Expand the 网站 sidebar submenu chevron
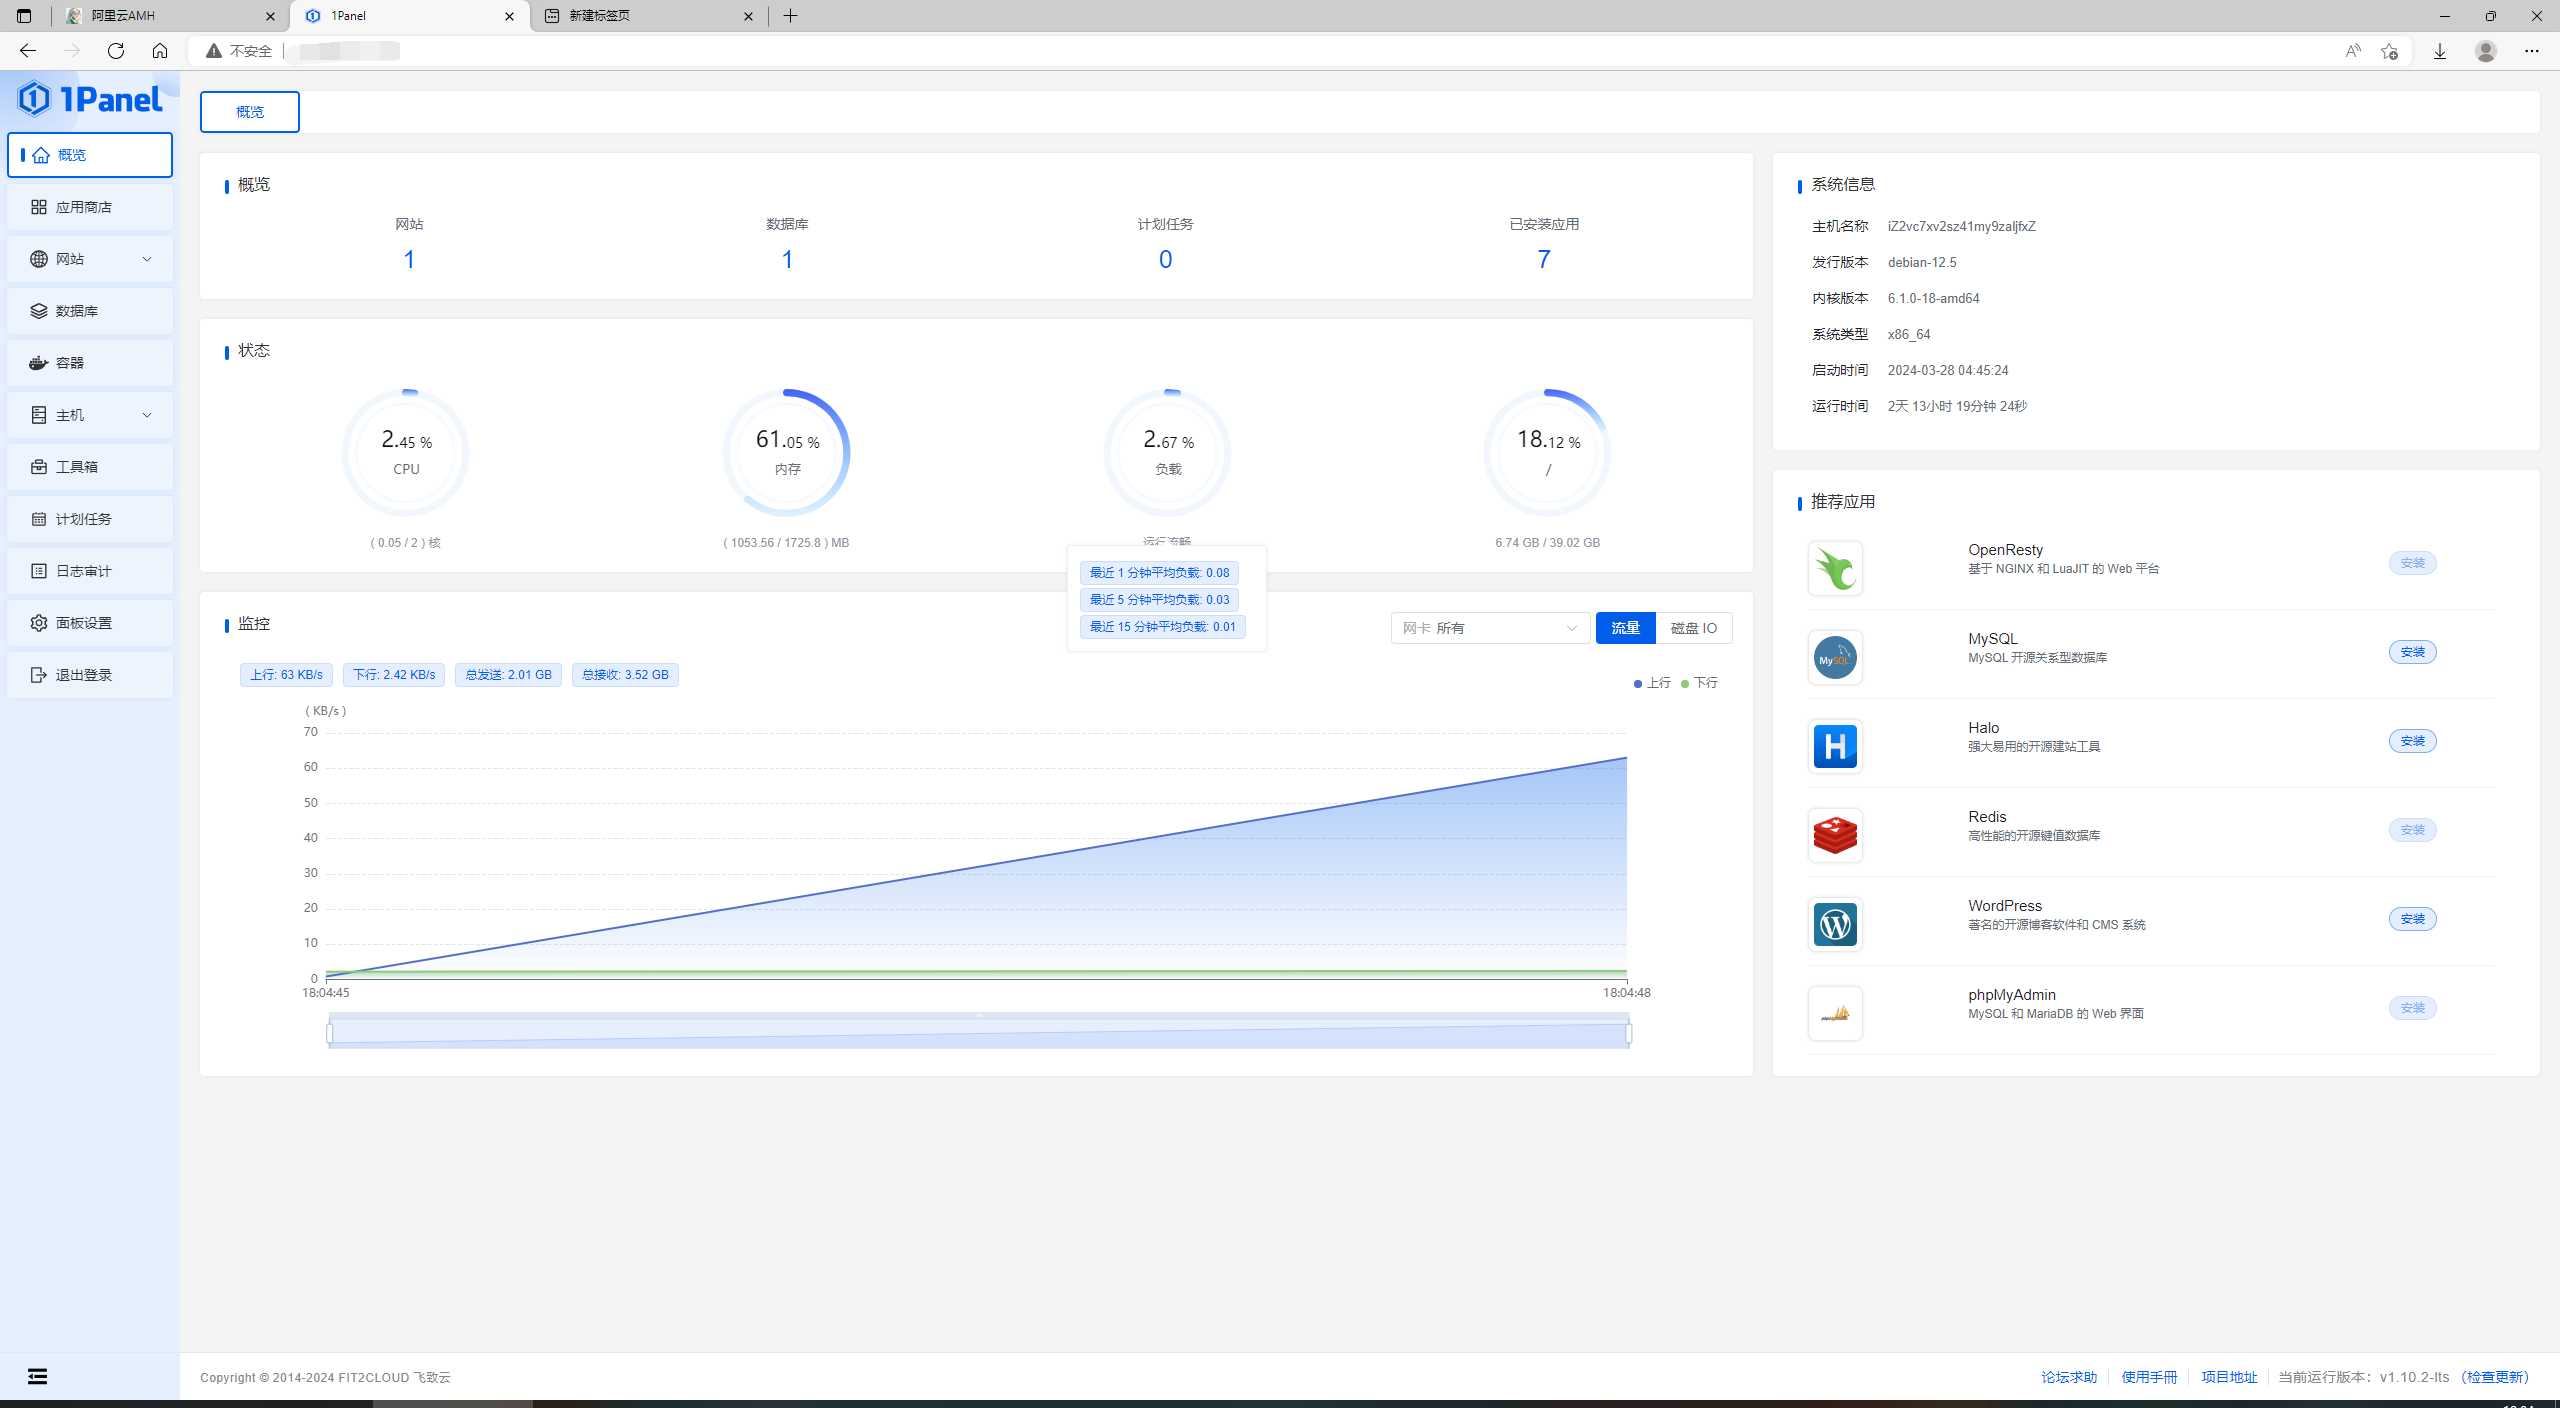Viewport: 2560px width, 1408px height. click(147, 259)
